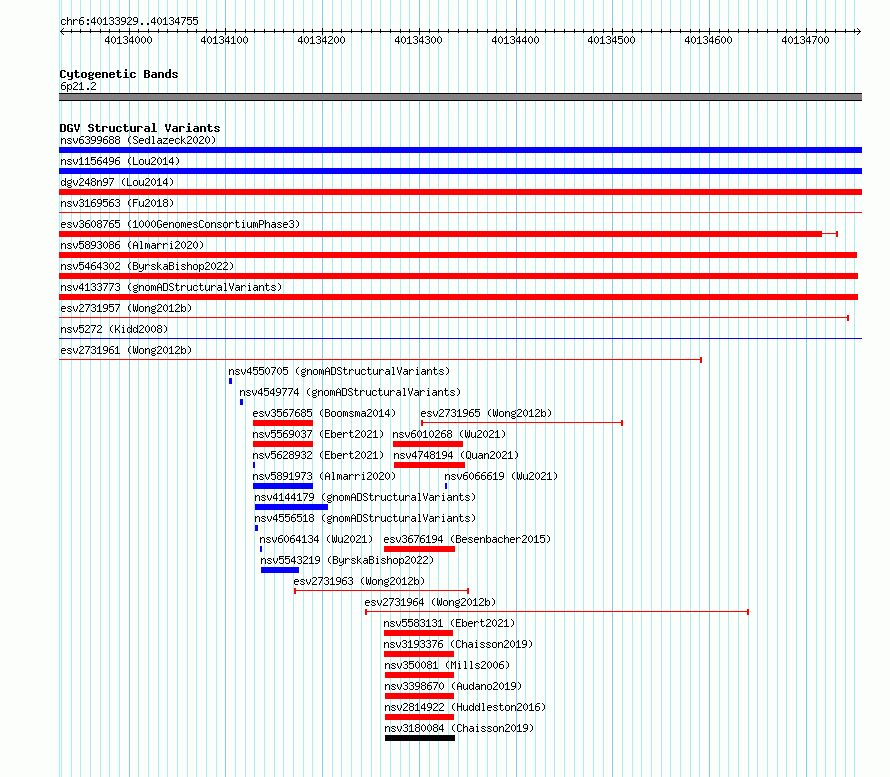
Task: Open the esv2731965 (Wong2012b) variant
Action: pos(486,413)
